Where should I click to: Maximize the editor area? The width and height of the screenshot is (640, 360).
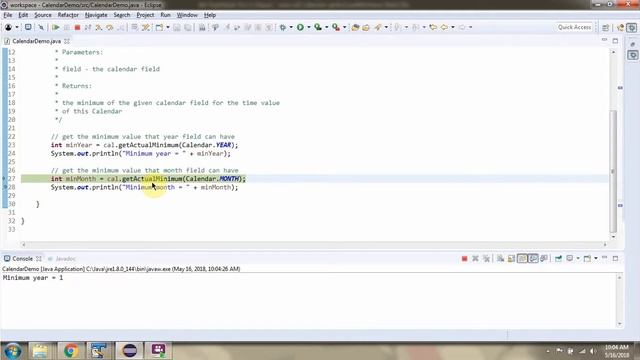point(615,41)
